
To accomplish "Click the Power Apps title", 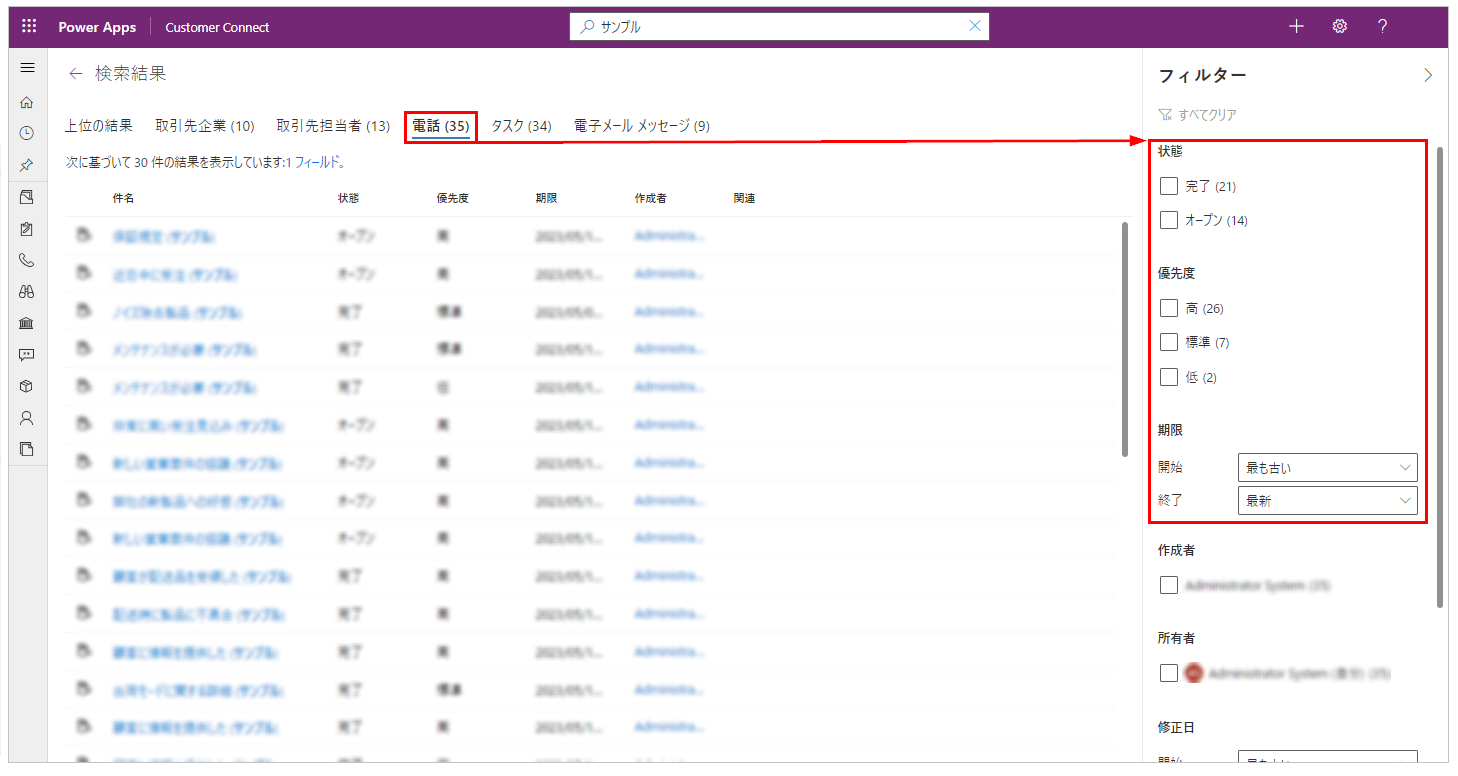I will [x=97, y=27].
